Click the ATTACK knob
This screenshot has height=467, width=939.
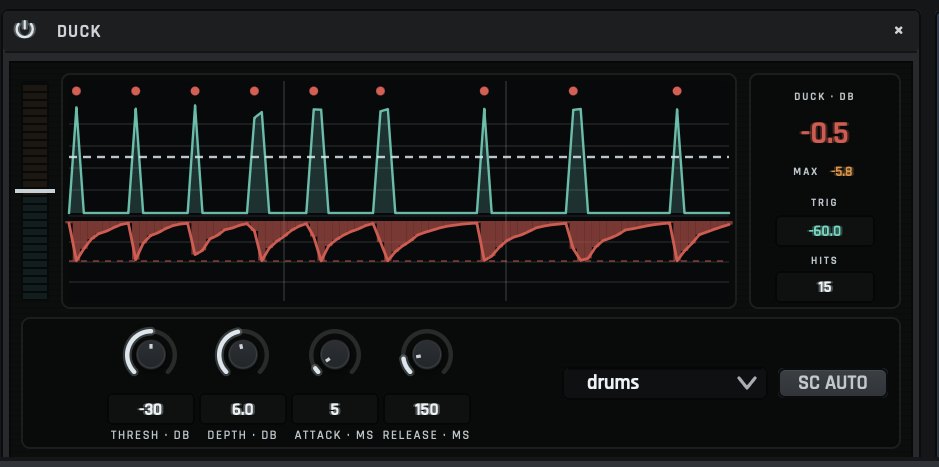335,354
